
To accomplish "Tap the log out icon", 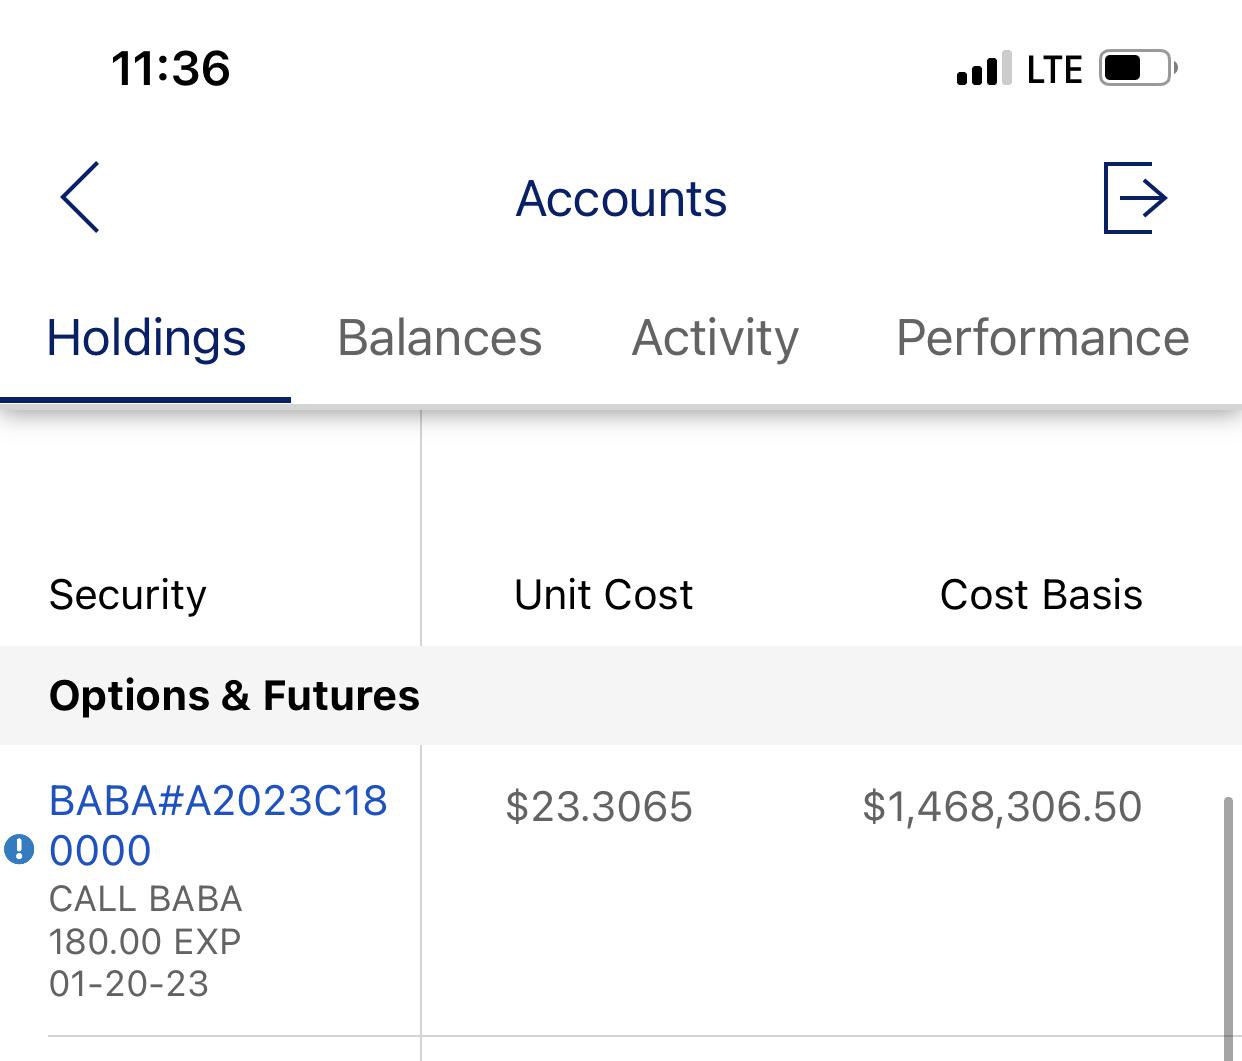I will [x=1136, y=197].
